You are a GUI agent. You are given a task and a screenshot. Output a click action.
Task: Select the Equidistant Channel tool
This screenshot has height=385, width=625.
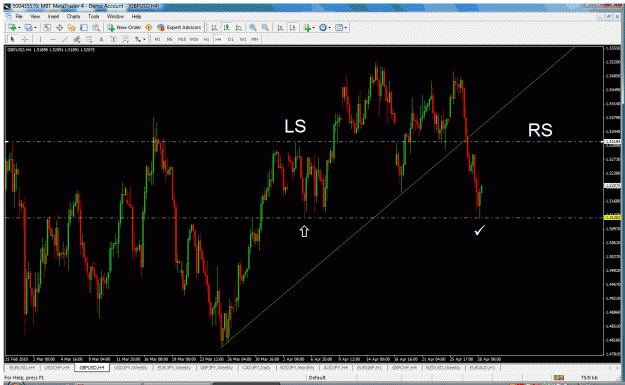(x=77, y=39)
